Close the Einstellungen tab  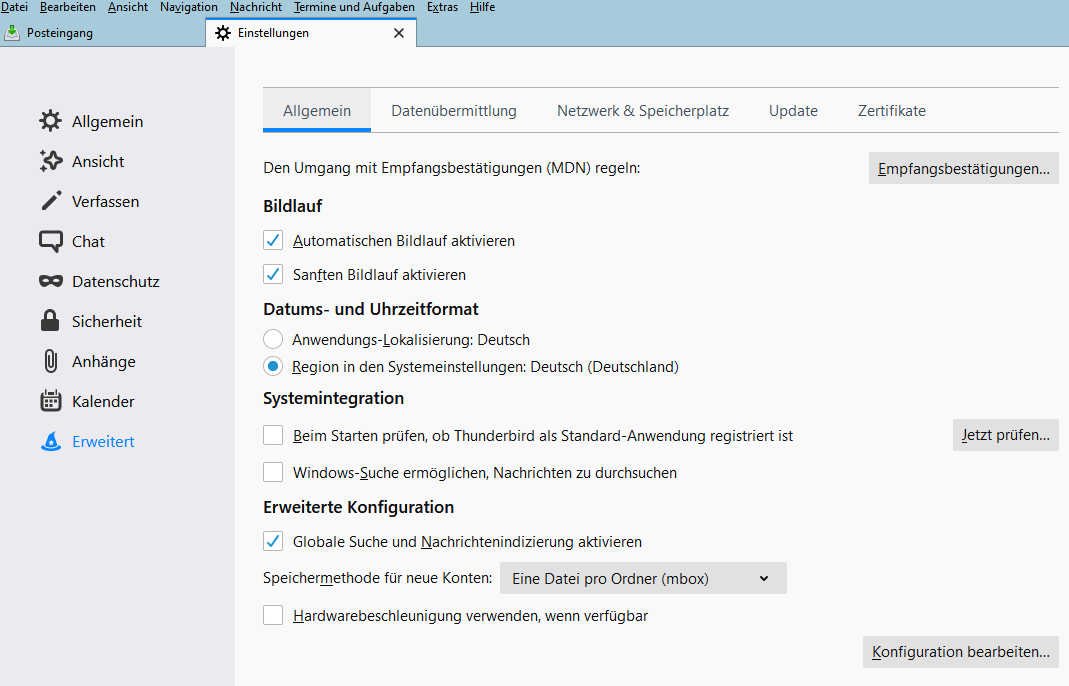point(399,33)
